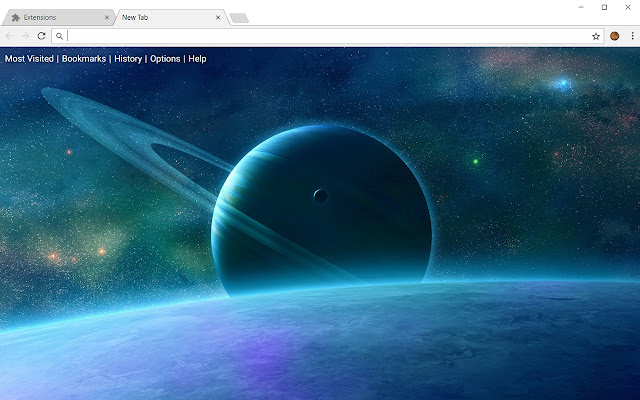640x400 pixels.
Task: Open a new tab with the tab-strip button
Action: click(x=239, y=18)
